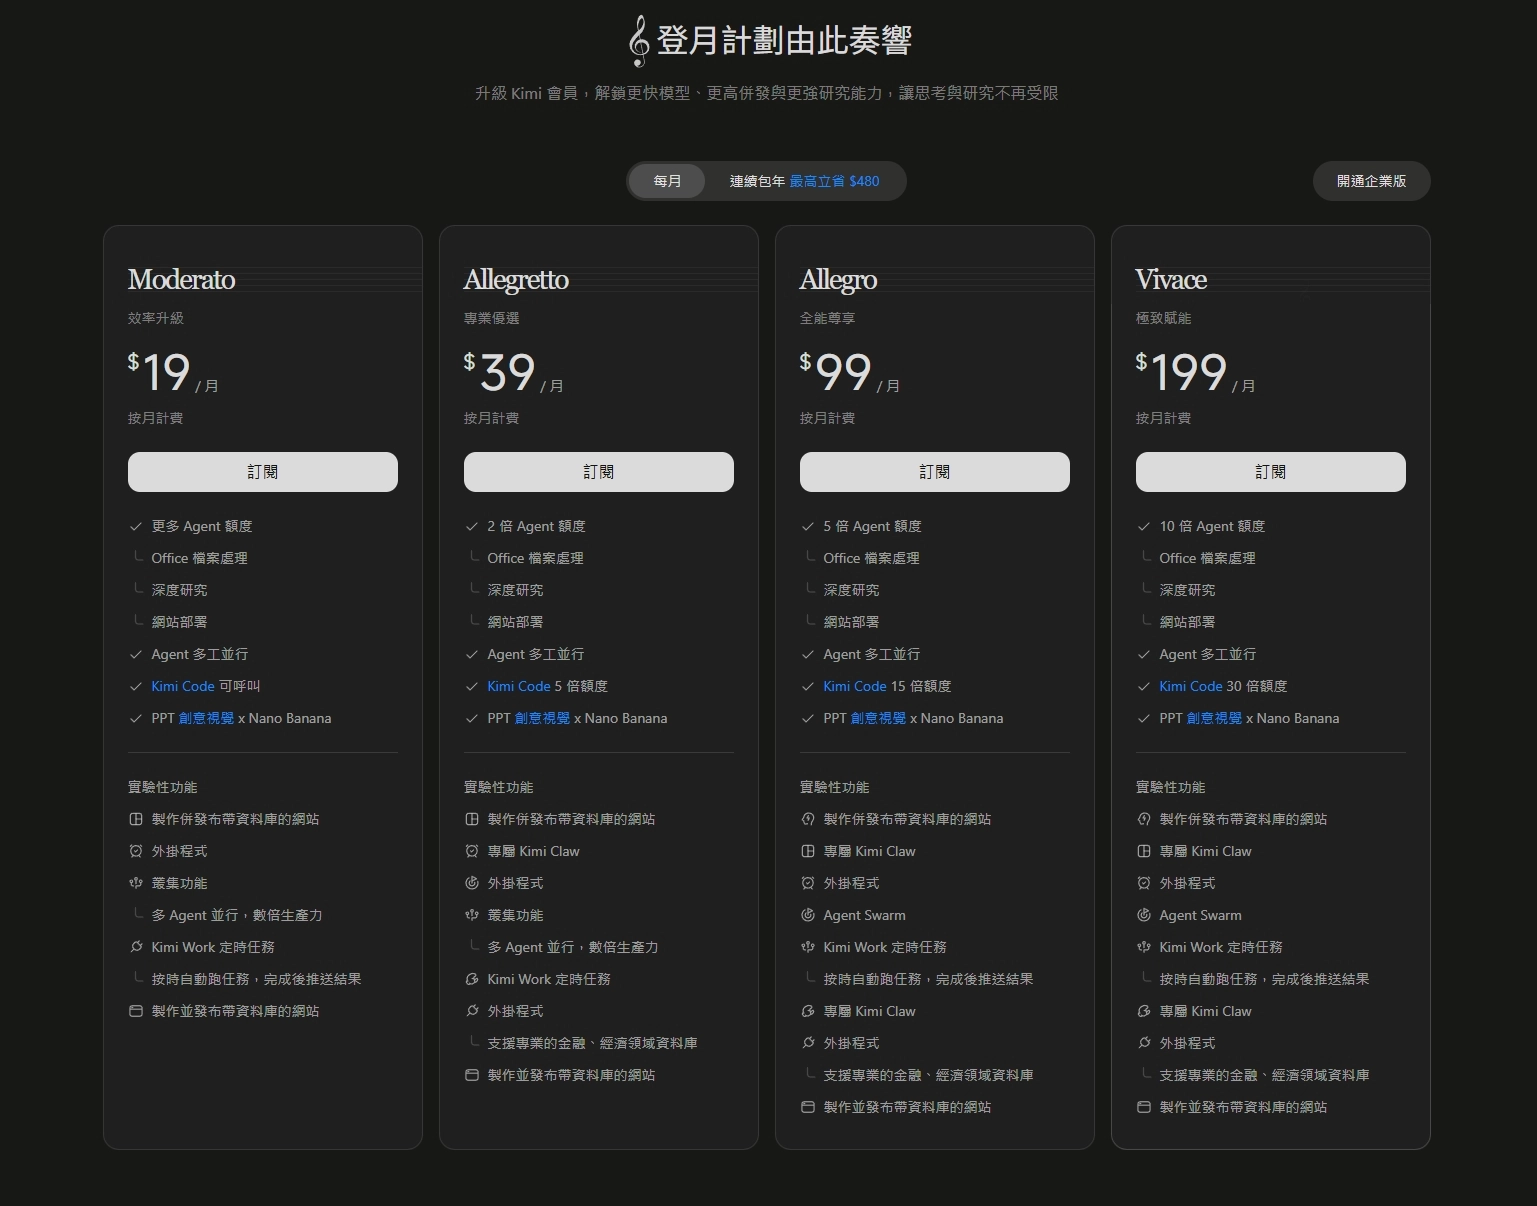Click the Vivace plan title

[x=1171, y=279]
